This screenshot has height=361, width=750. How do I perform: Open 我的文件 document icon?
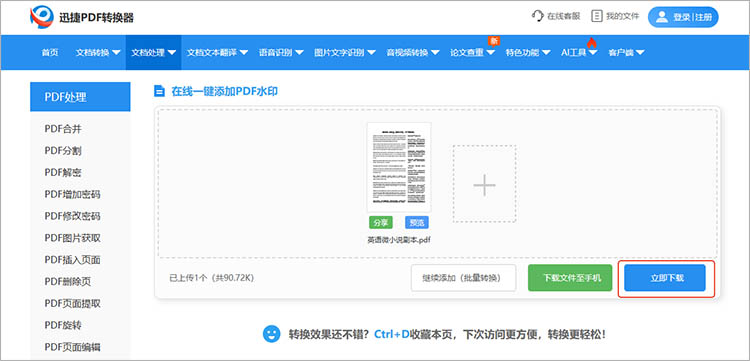596,16
